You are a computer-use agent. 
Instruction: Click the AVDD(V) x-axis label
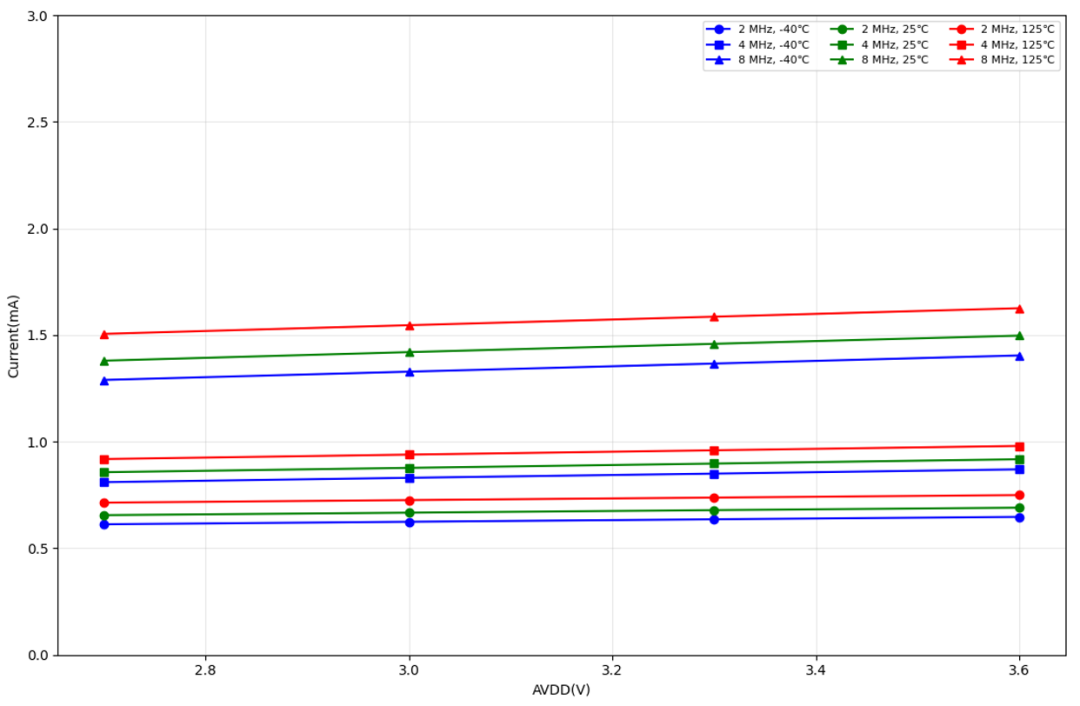coord(561,689)
